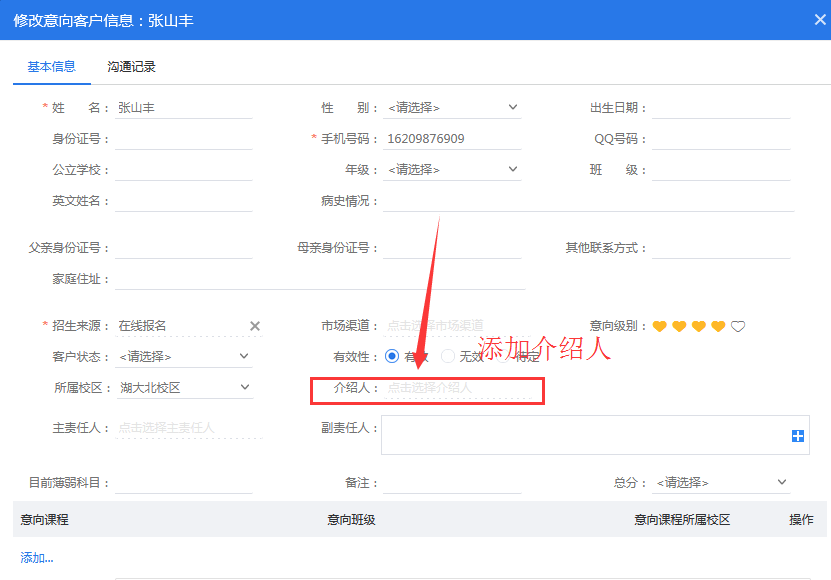Click the QQ号码 input field

(x=721, y=139)
